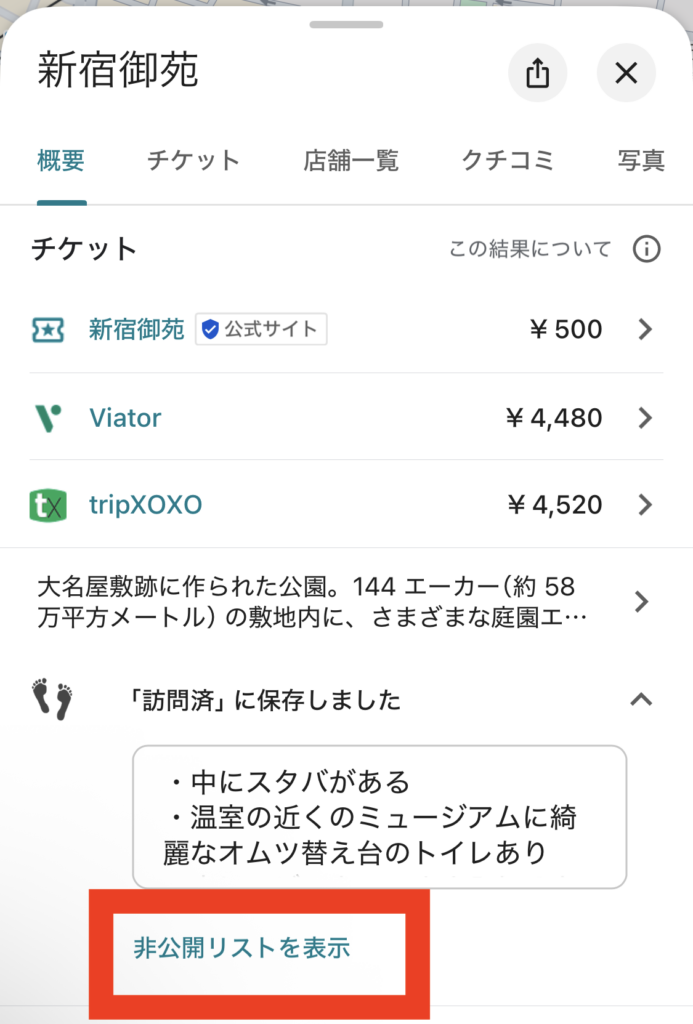Open the tripXOXO ¥4,520 chevron arrow
Viewport: 693px width, 1024px height.
(x=645, y=505)
